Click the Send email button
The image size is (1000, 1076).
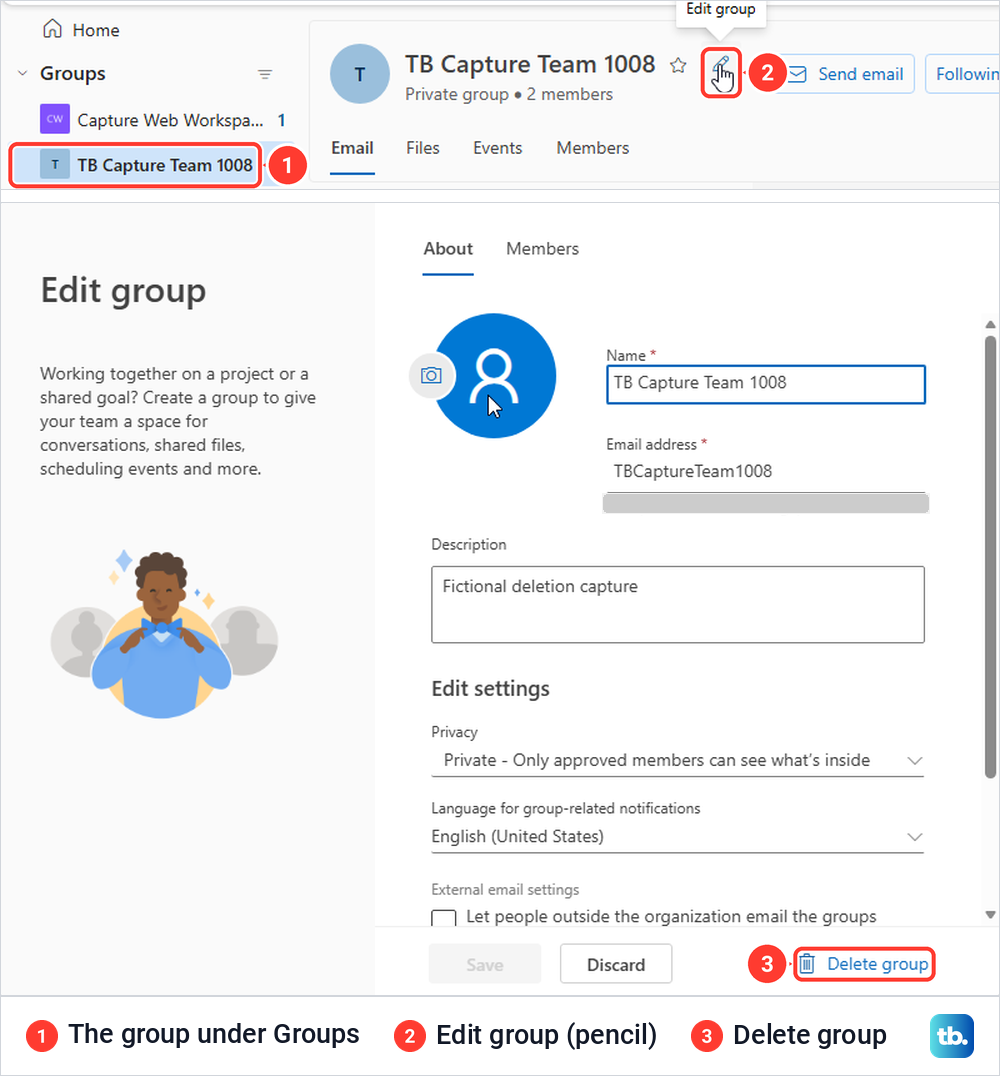(x=846, y=74)
